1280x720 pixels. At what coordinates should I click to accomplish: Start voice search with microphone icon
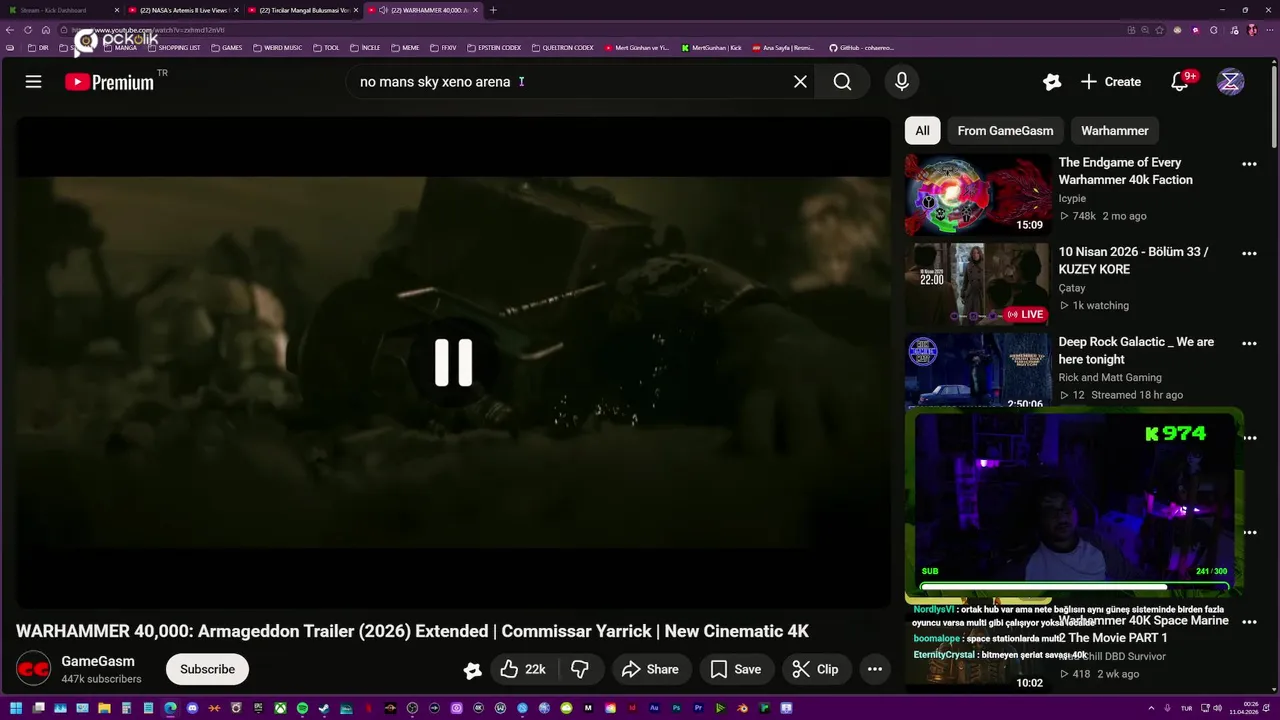click(902, 82)
